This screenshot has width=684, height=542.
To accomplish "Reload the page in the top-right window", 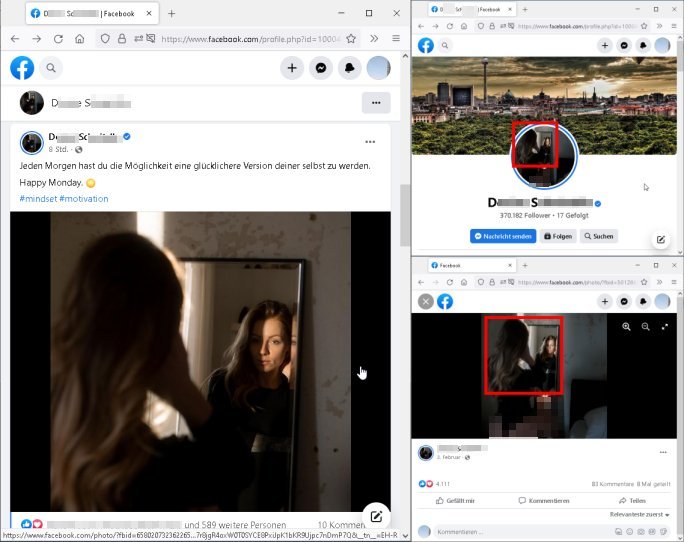I will click(450, 26).
